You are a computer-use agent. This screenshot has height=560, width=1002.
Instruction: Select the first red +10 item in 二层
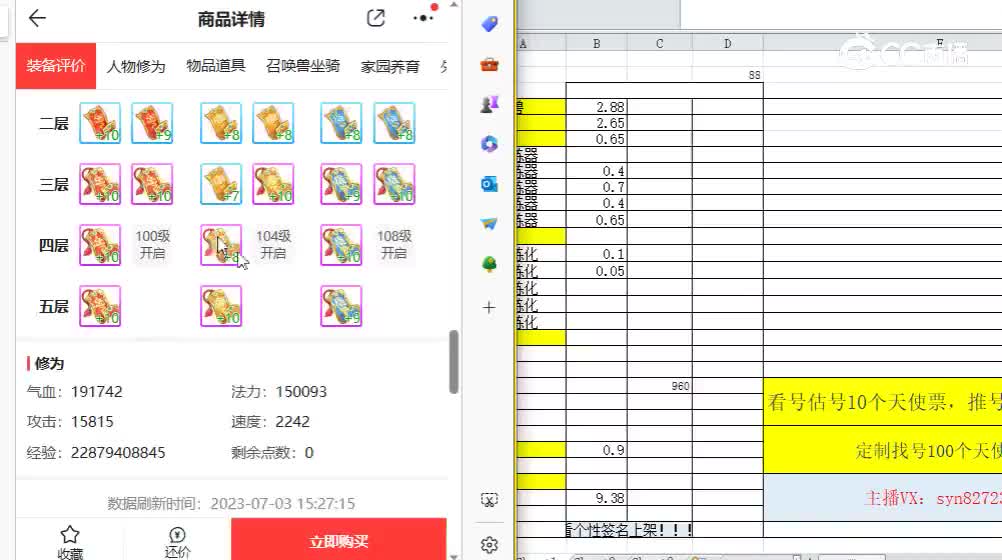pyautogui.click(x=100, y=123)
